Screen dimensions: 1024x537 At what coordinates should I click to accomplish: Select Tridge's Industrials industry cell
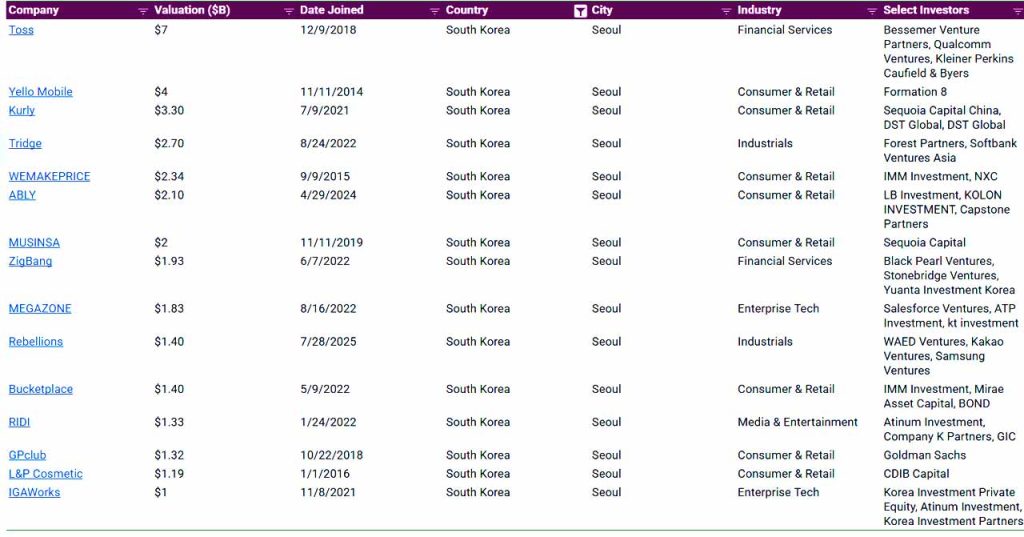(765, 144)
